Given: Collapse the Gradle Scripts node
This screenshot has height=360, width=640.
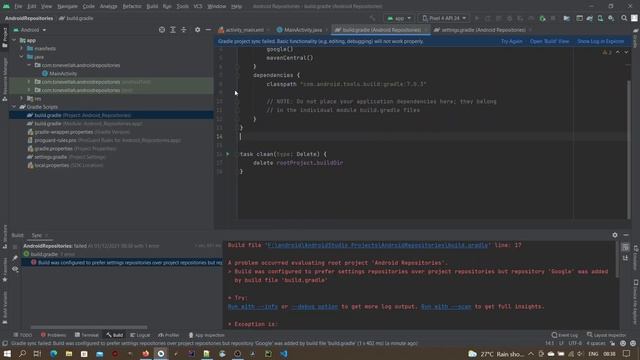Looking at the screenshot, I should tap(15, 107).
